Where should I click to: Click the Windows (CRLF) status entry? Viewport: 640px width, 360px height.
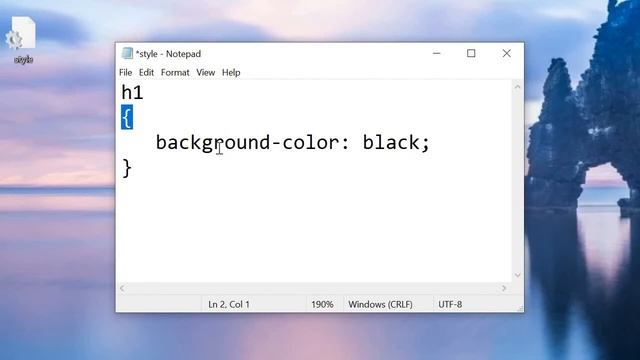380,304
